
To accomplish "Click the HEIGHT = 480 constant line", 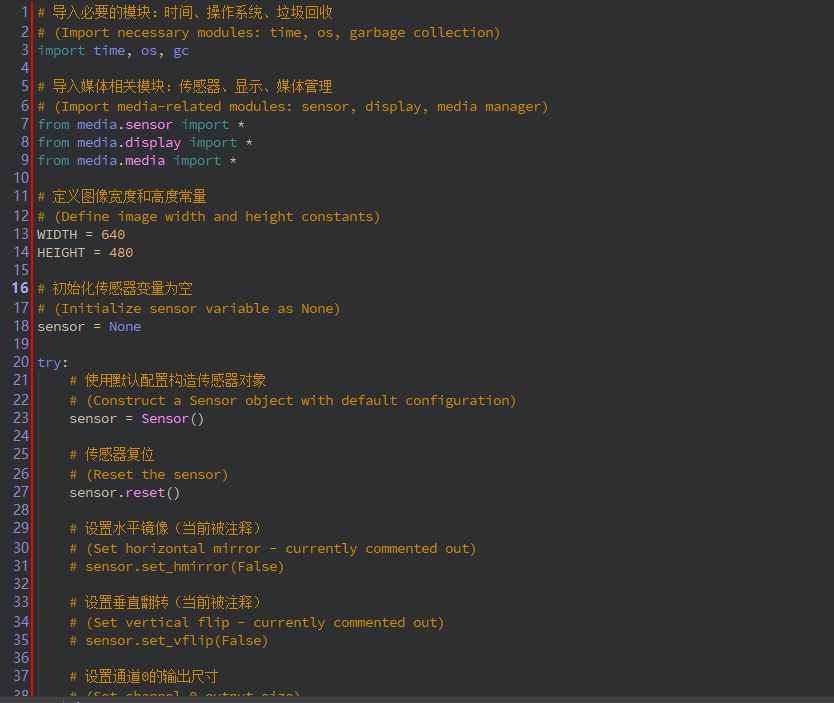I will point(85,253).
